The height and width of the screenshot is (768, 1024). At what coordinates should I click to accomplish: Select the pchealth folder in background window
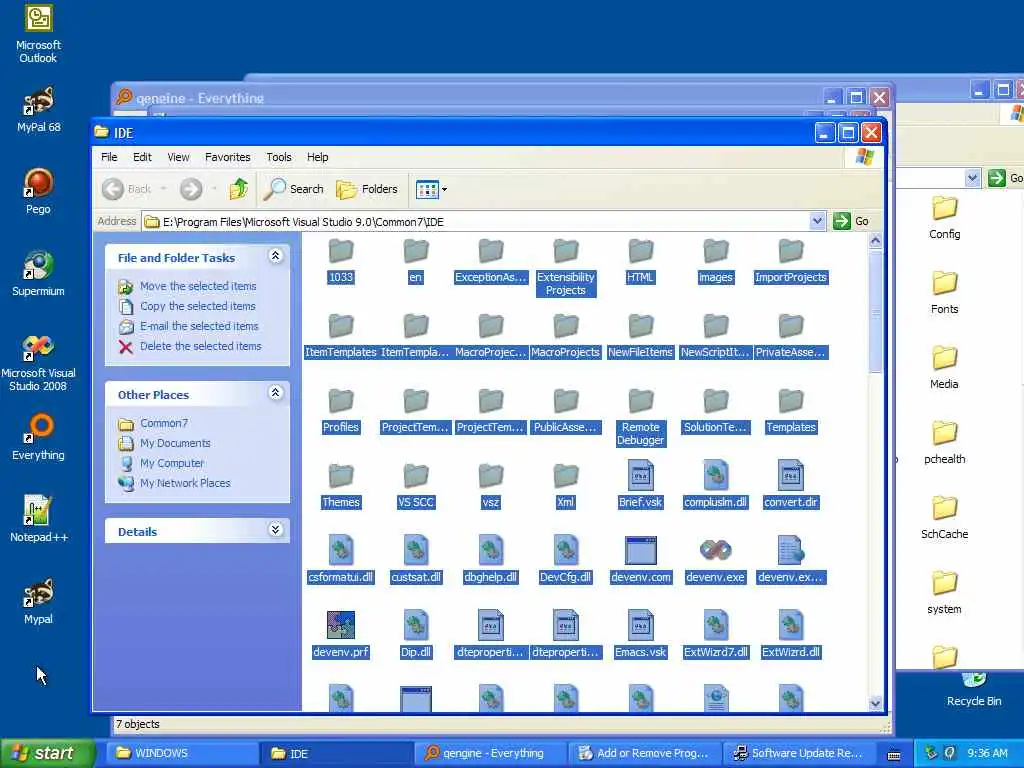(x=944, y=442)
